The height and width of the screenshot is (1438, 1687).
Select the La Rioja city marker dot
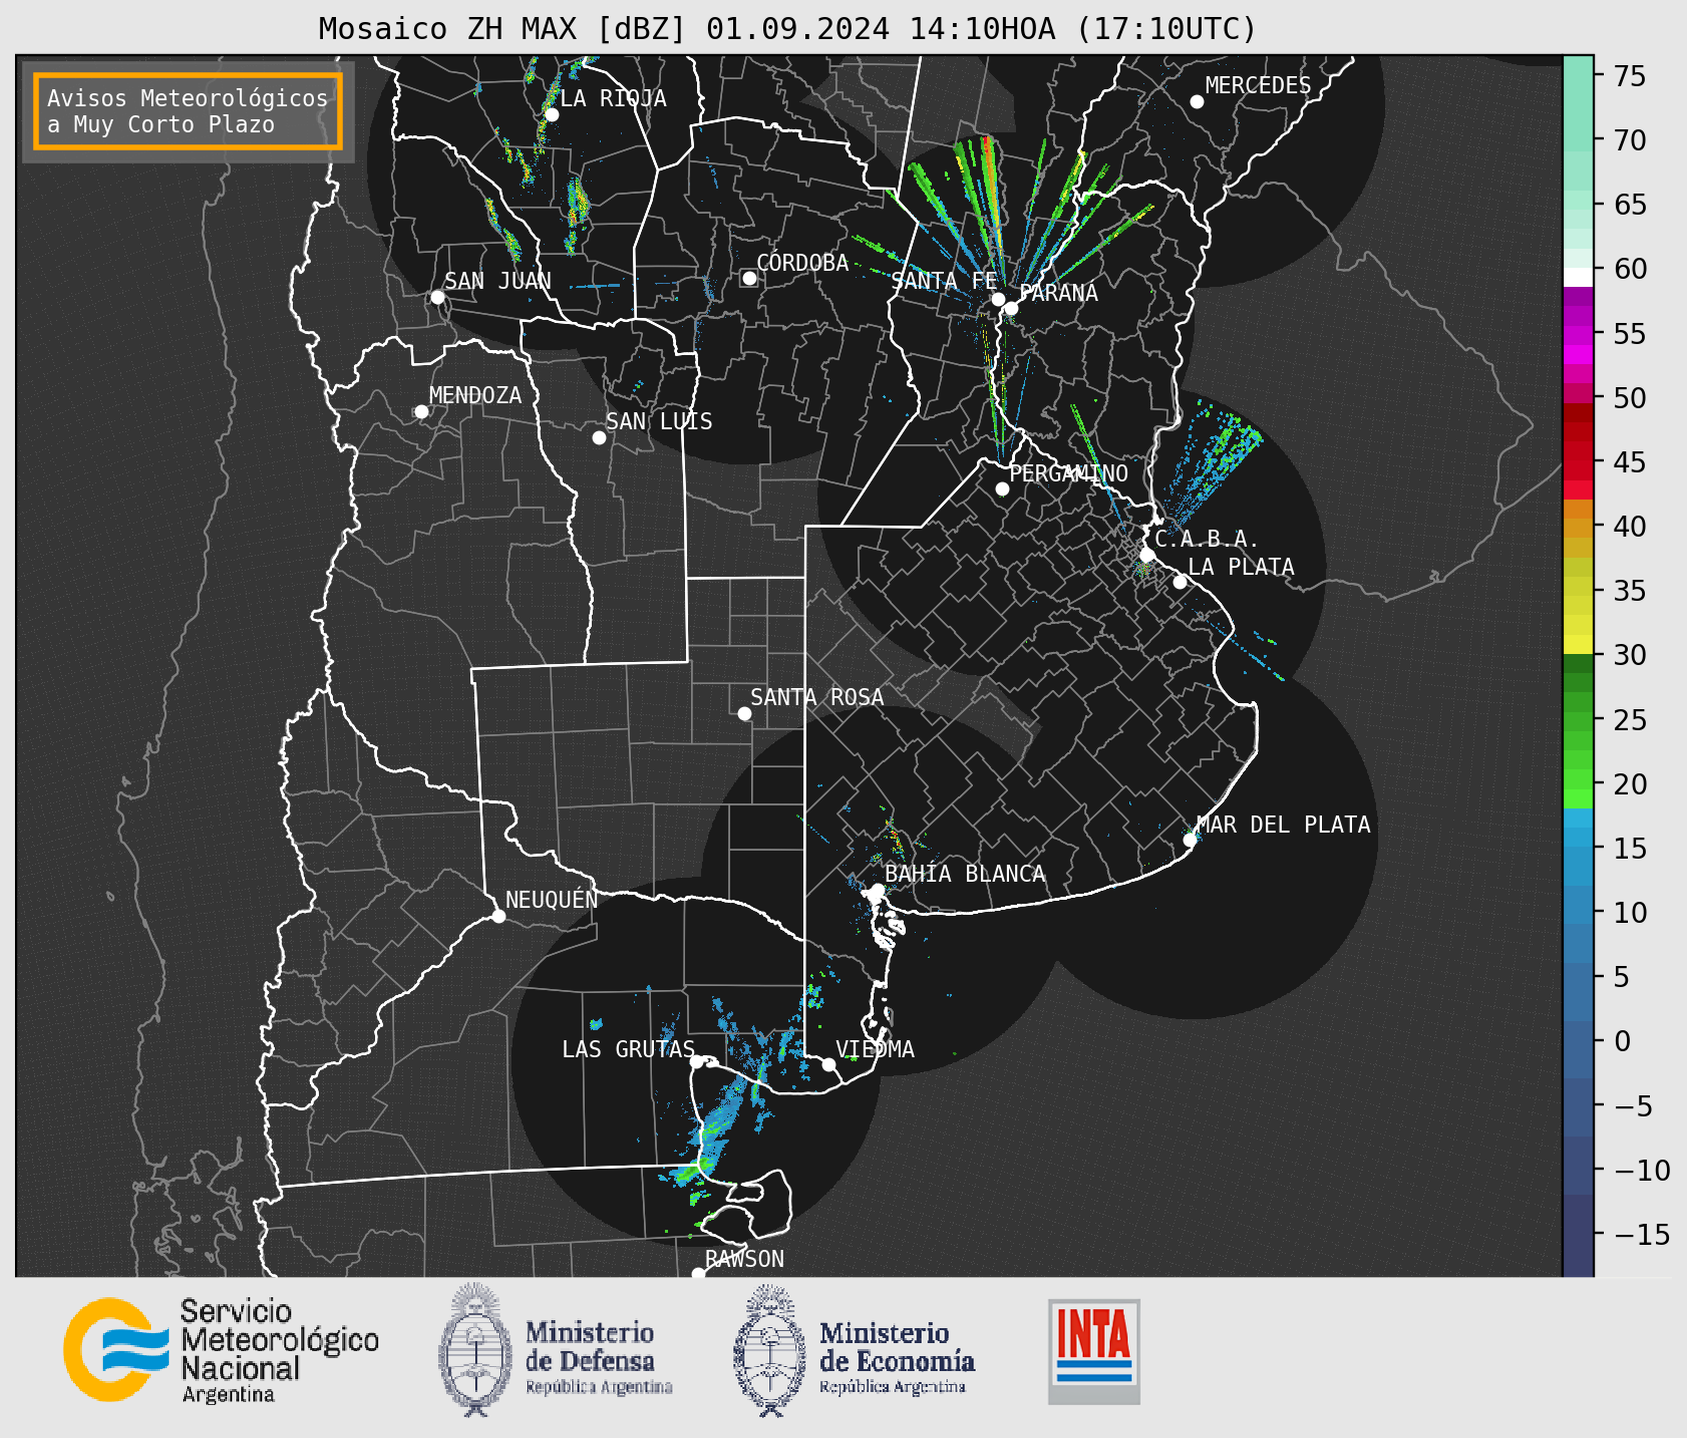coord(551,115)
